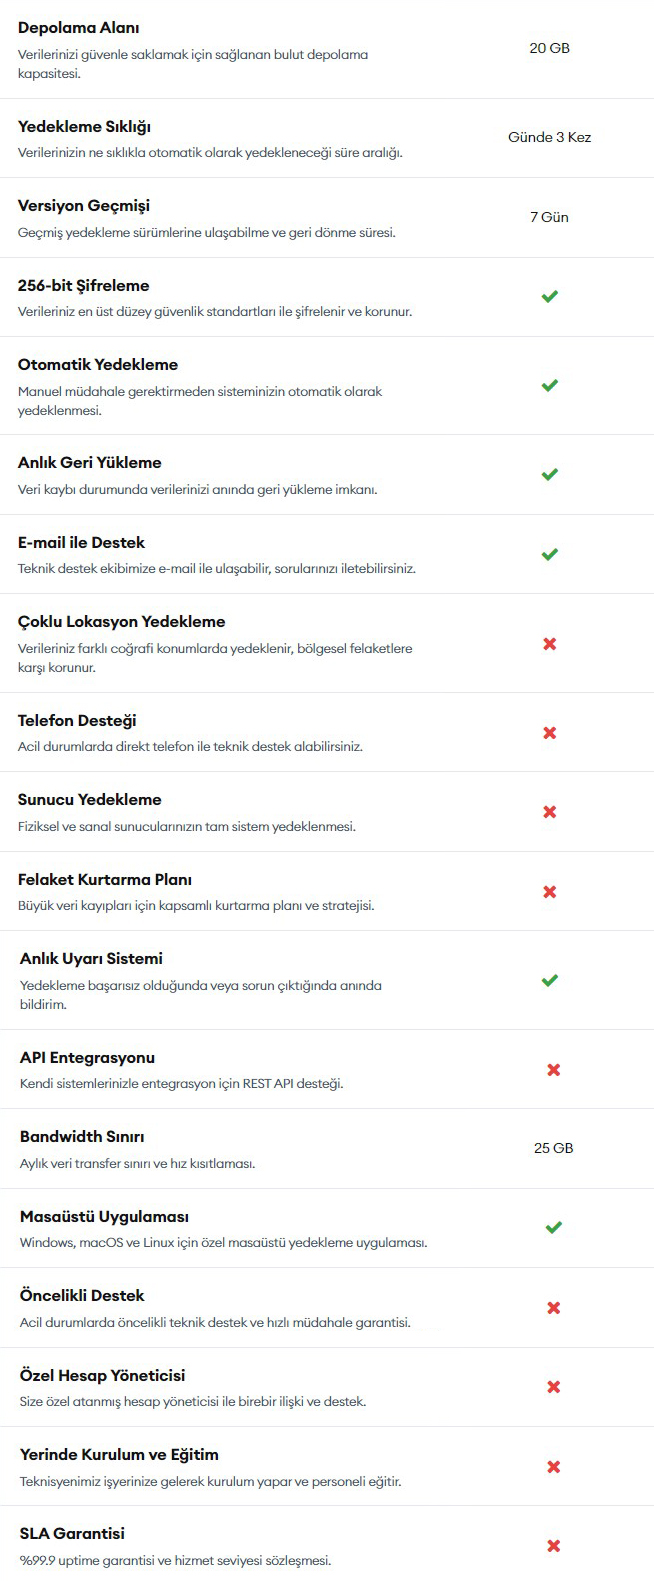Click the Yerinde Kurulum ve Eğitim title
This screenshot has height=1581, width=654.
tap(119, 1454)
